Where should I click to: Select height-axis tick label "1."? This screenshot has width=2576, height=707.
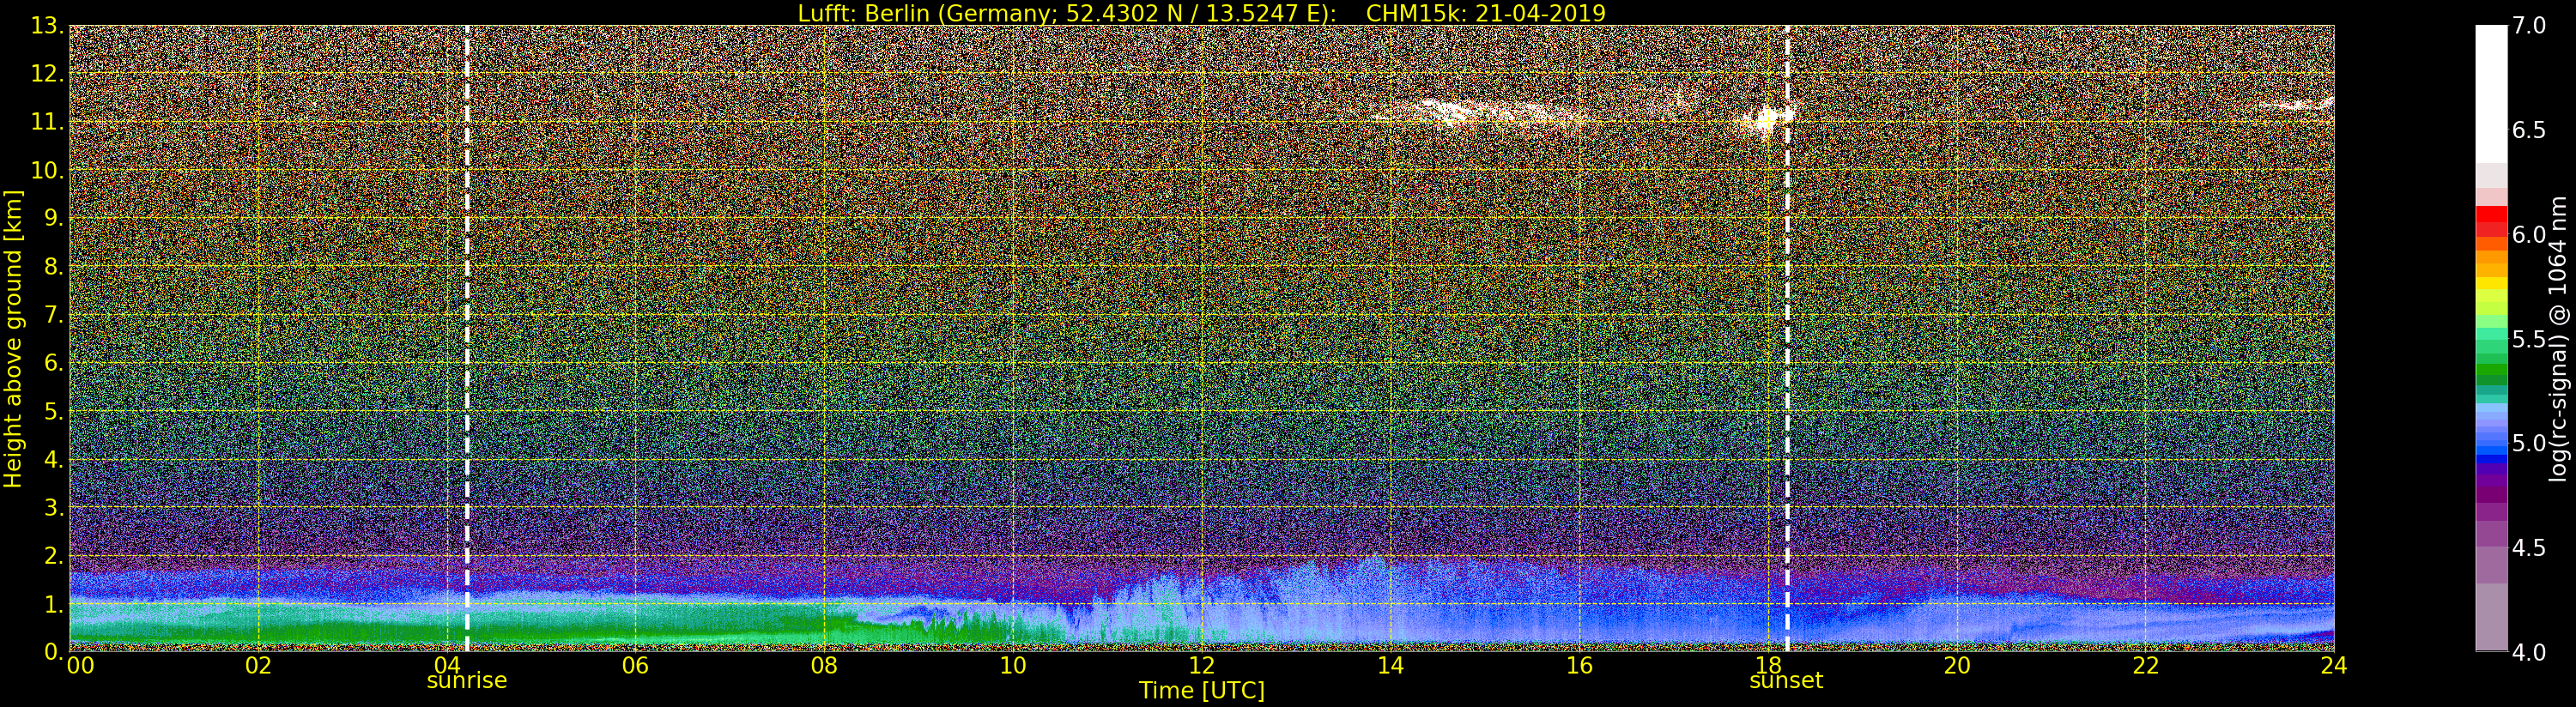(54, 604)
